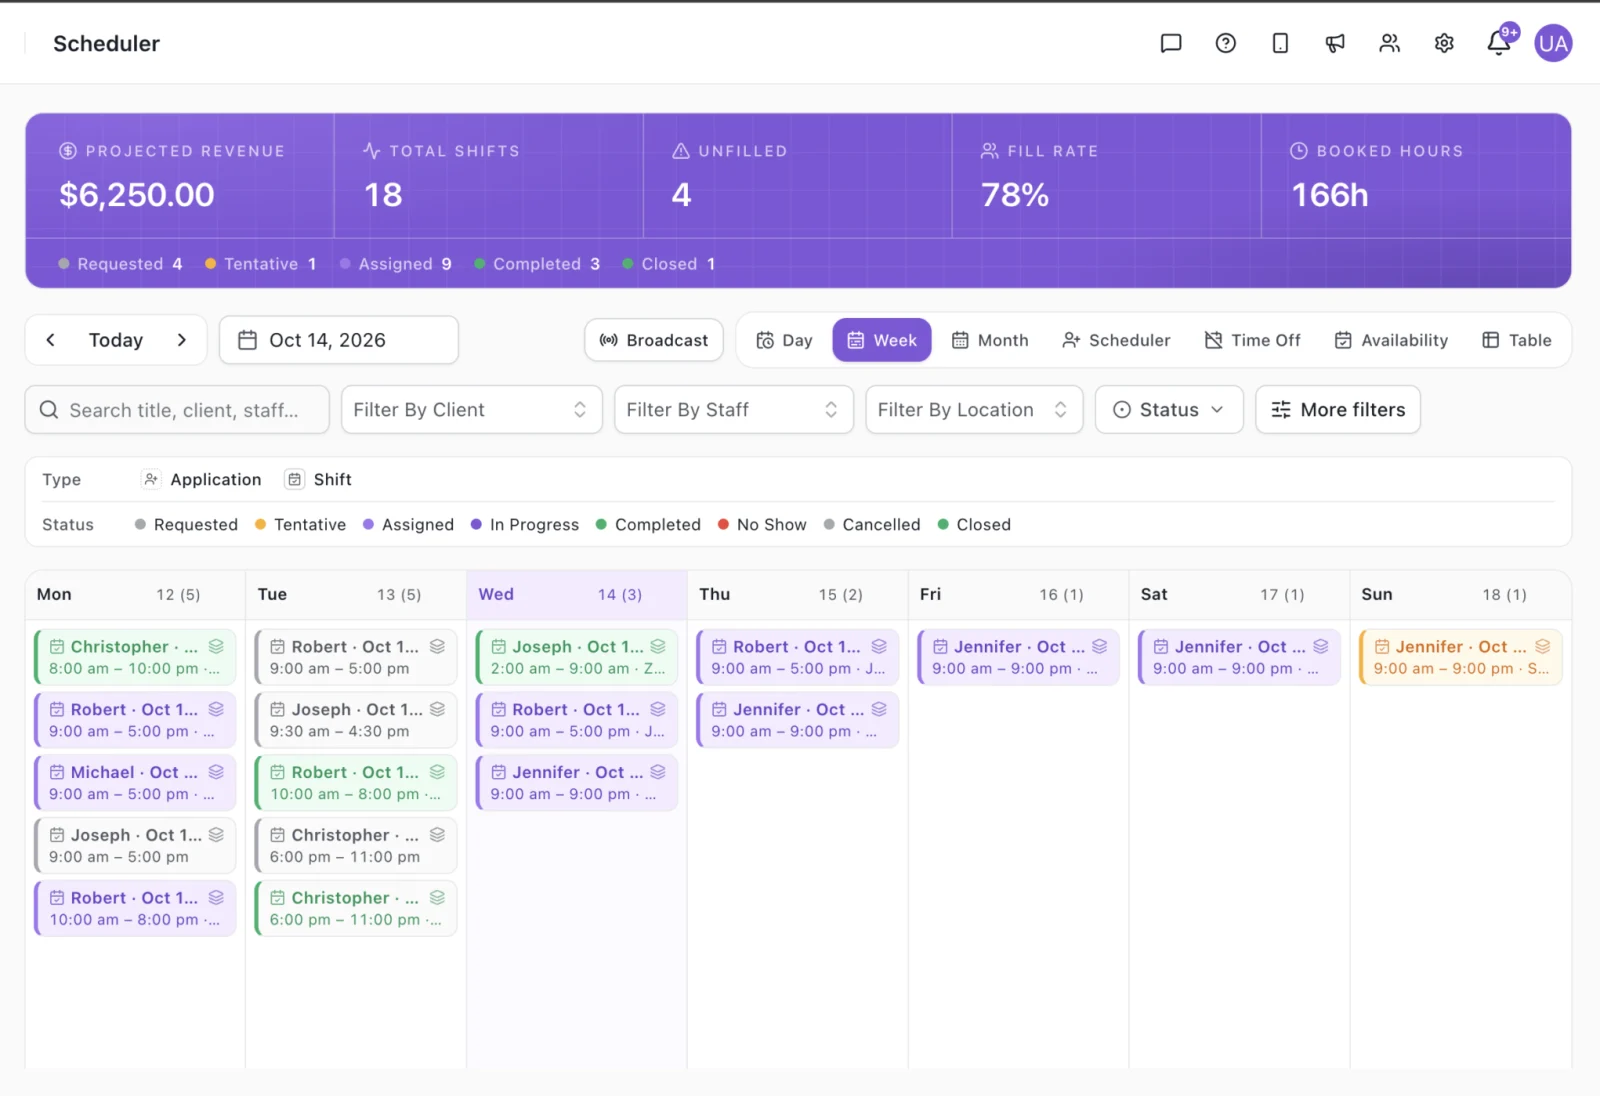Open the UA user avatar menu
Screen dimensions: 1600x1096
click(1553, 43)
